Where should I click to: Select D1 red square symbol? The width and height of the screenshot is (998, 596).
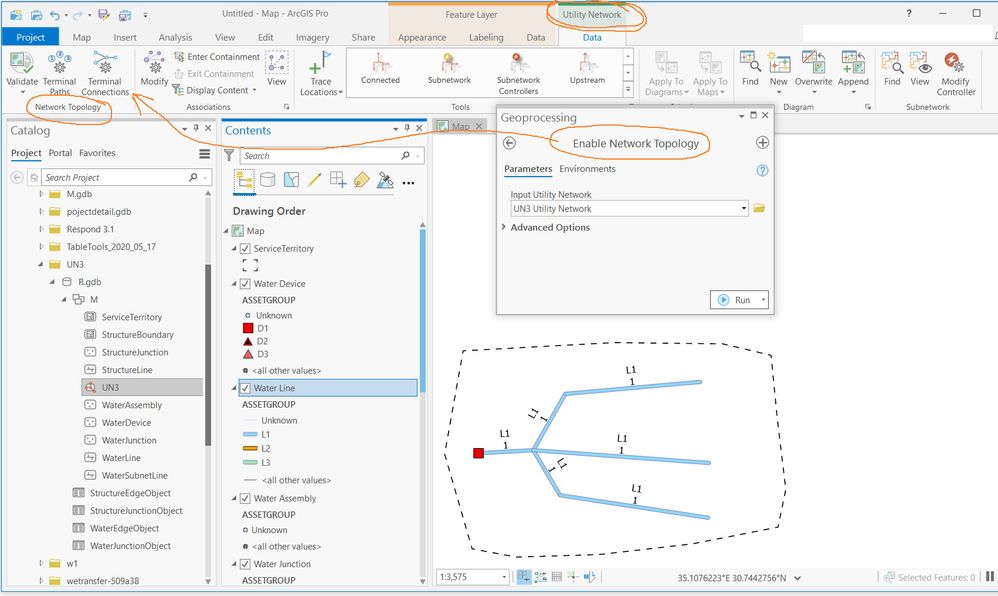[x=248, y=328]
